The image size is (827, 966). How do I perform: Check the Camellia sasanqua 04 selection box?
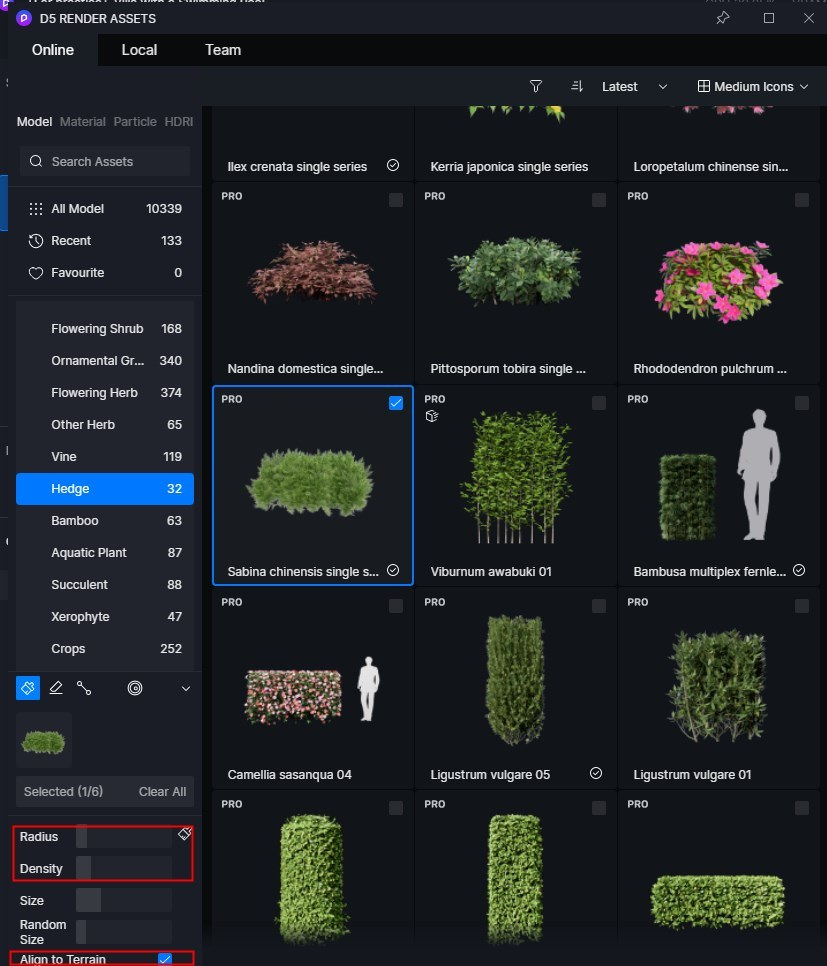pos(396,606)
